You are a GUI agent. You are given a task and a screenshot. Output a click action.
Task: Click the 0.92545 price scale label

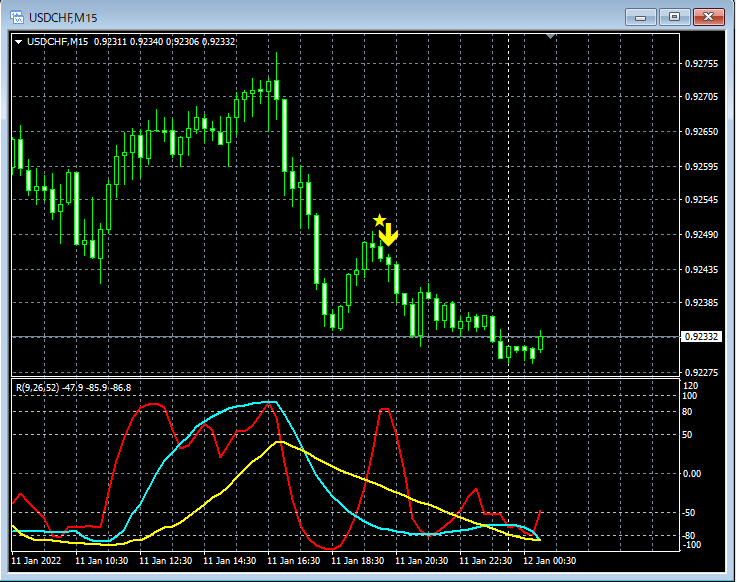pos(701,199)
